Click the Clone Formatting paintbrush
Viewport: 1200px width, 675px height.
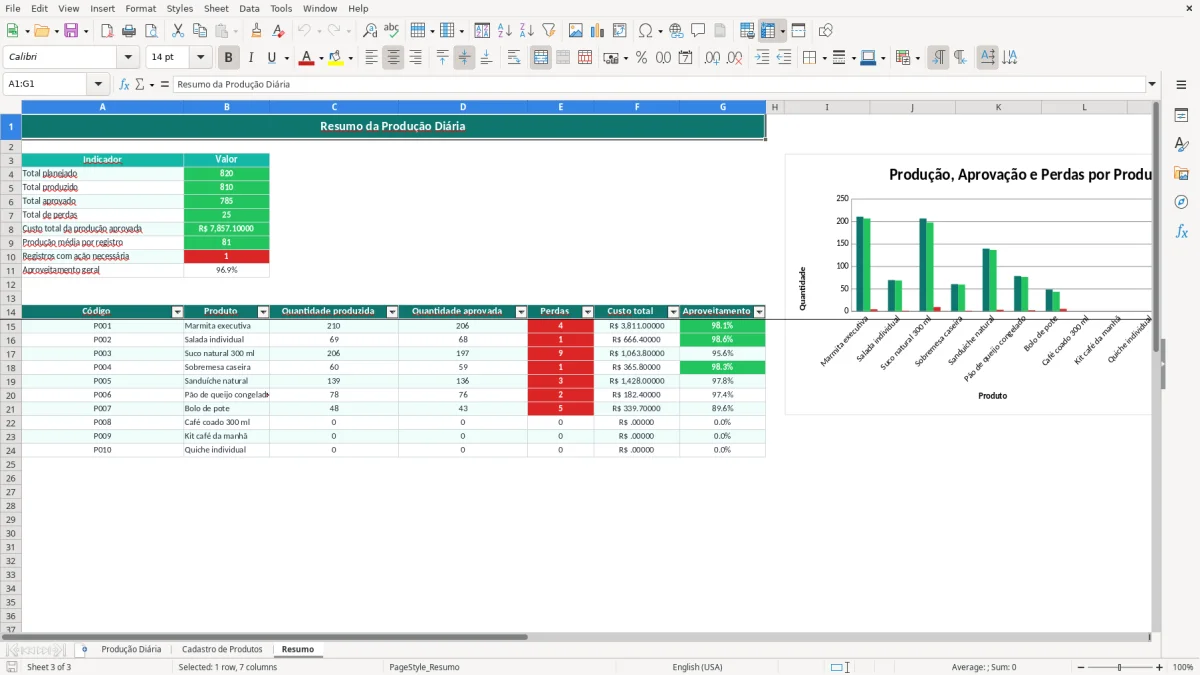pos(257,31)
